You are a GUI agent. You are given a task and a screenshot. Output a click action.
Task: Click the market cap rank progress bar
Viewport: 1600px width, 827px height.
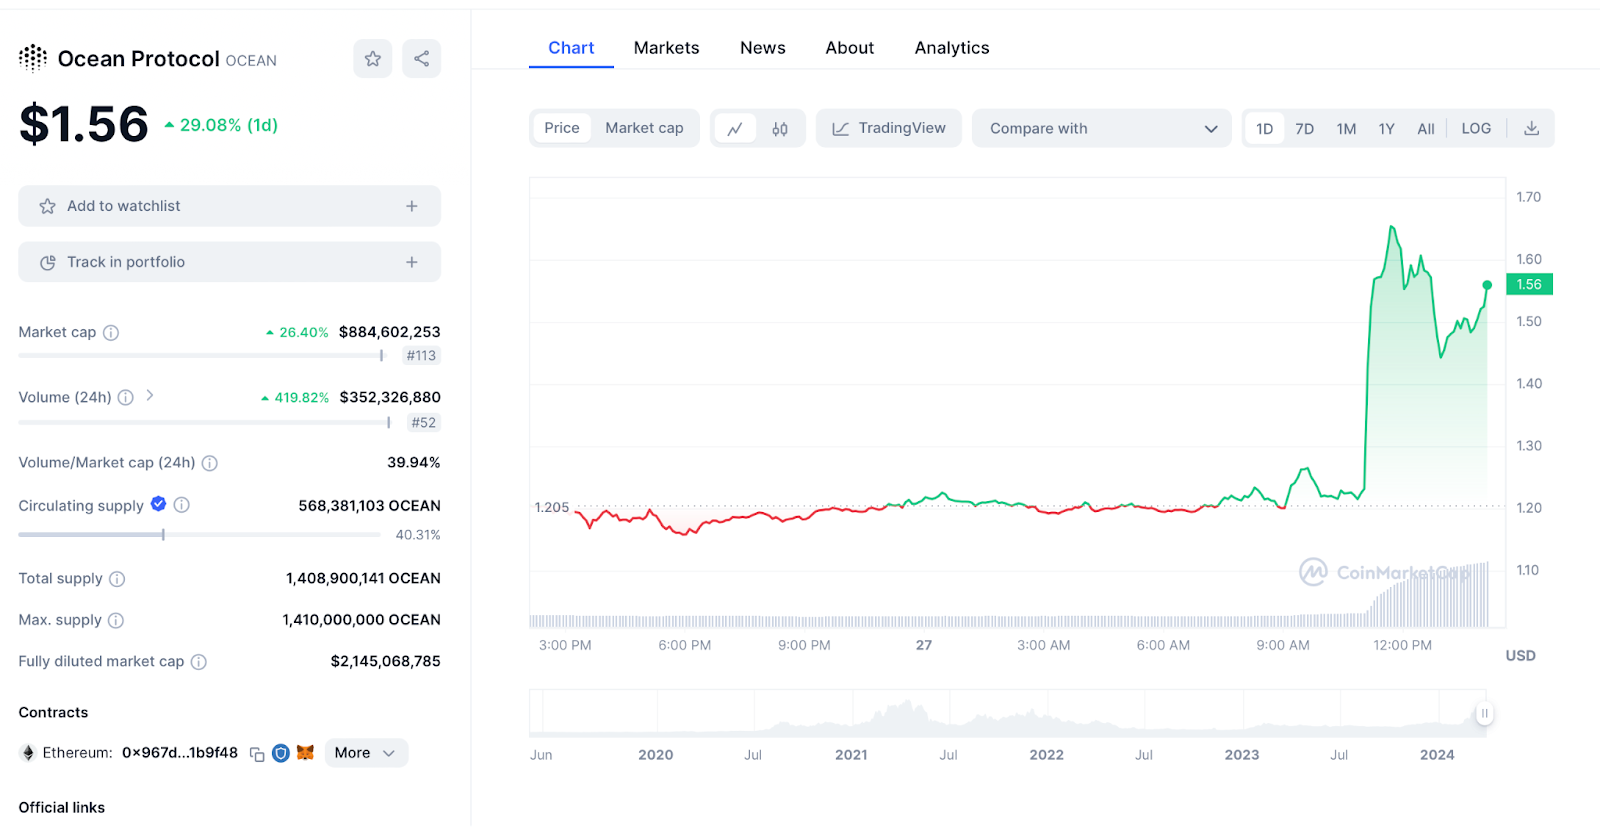(201, 356)
